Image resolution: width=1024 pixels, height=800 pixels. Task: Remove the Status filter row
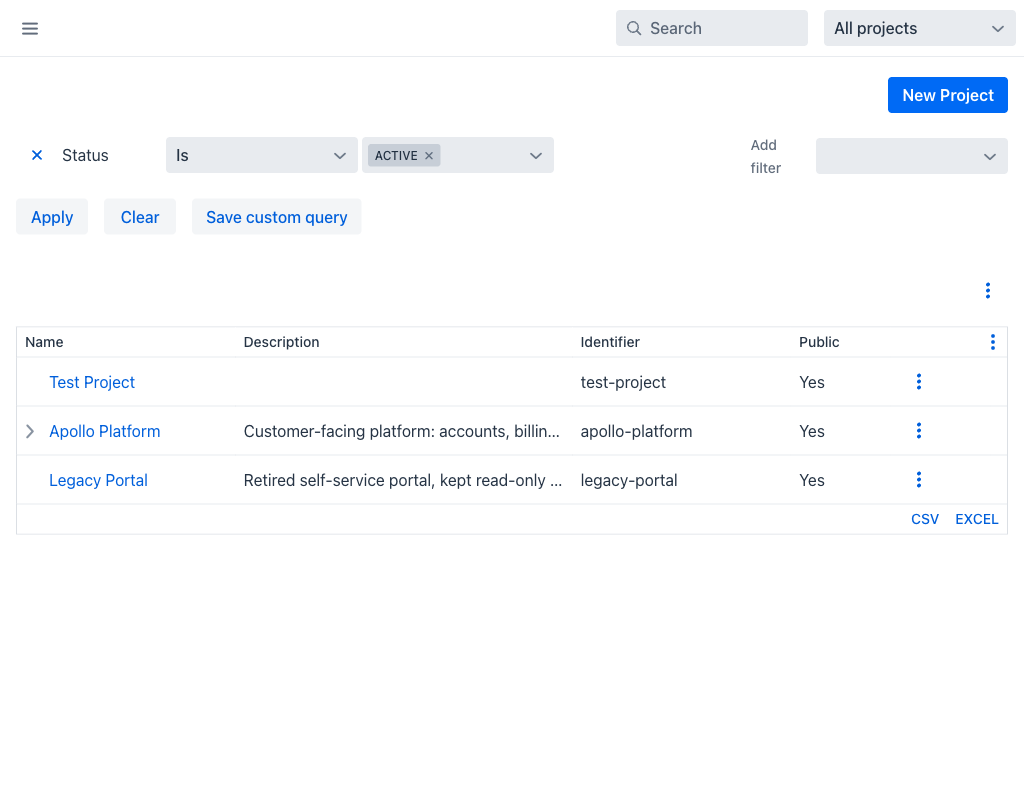coord(37,155)
